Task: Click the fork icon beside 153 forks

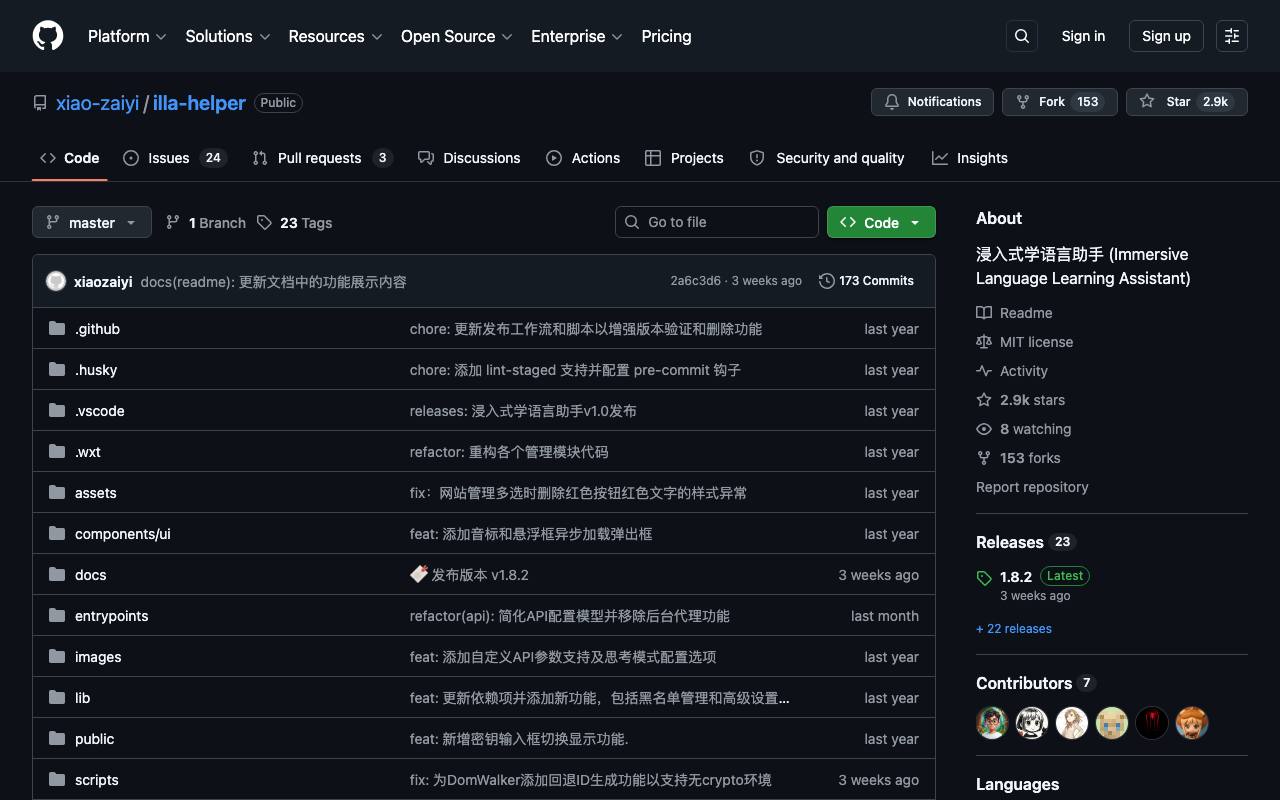Action: click(x=984, y=458)
